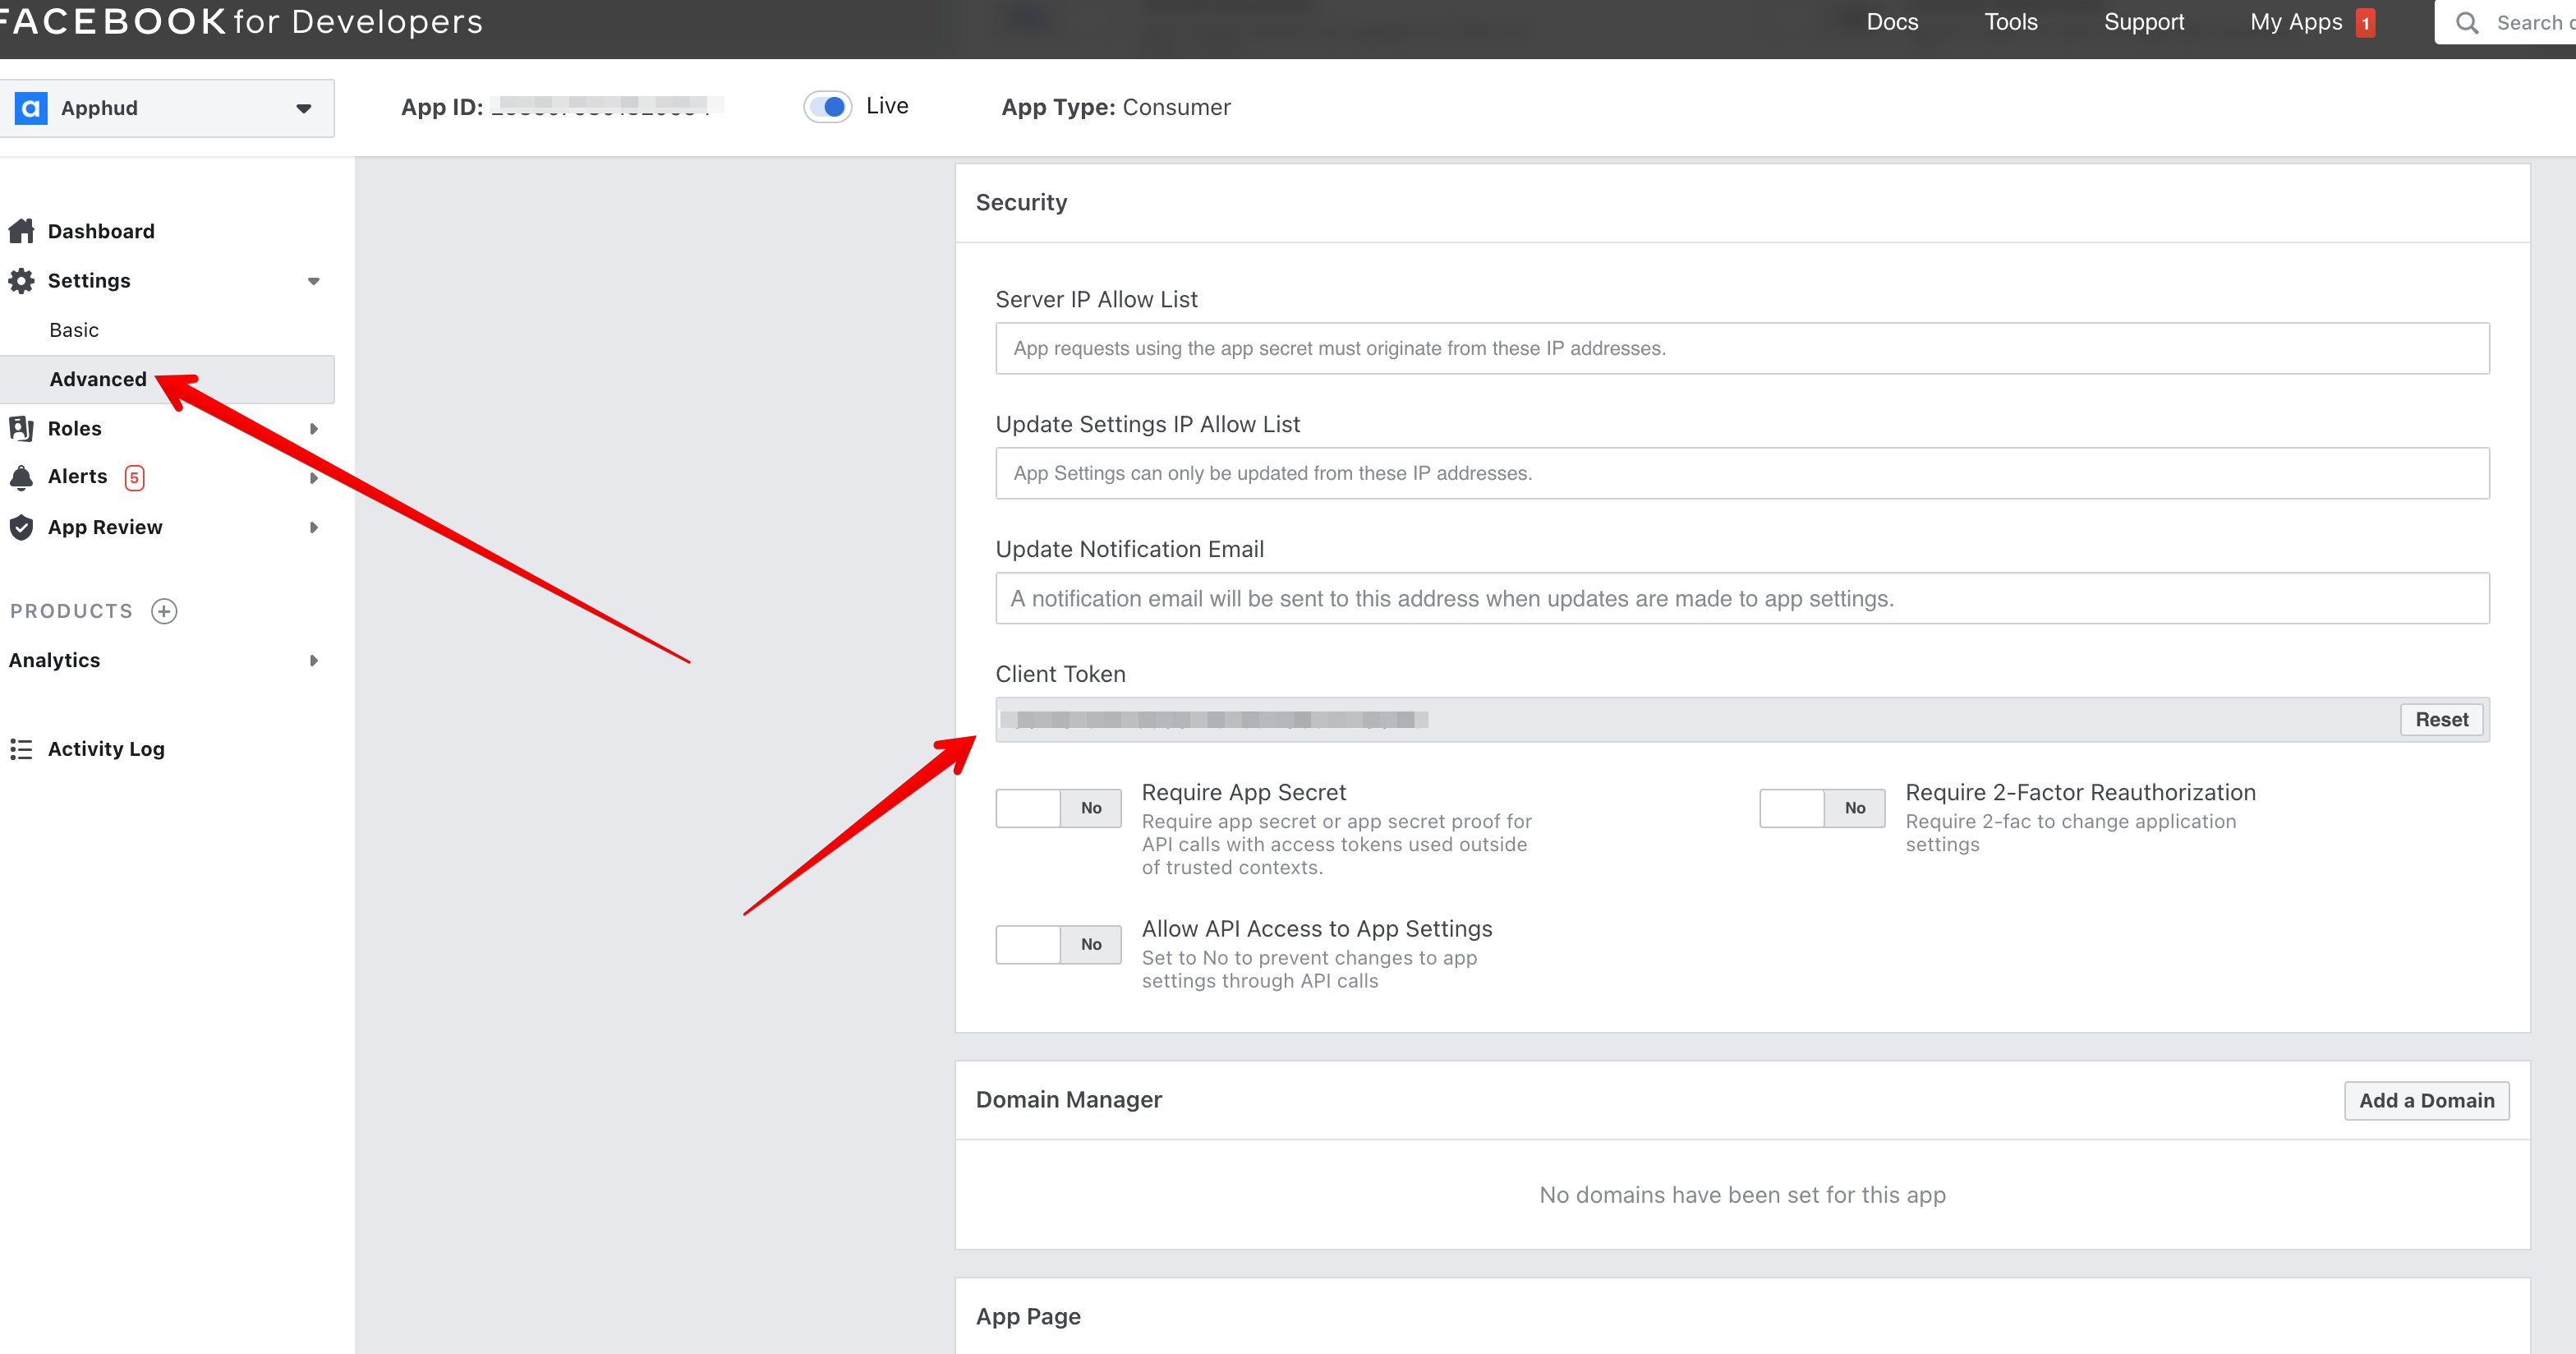This screenshot has height=1354, width=2576.
Task: Open the Apphud app selector dropdown
Action: pos(303,108)
